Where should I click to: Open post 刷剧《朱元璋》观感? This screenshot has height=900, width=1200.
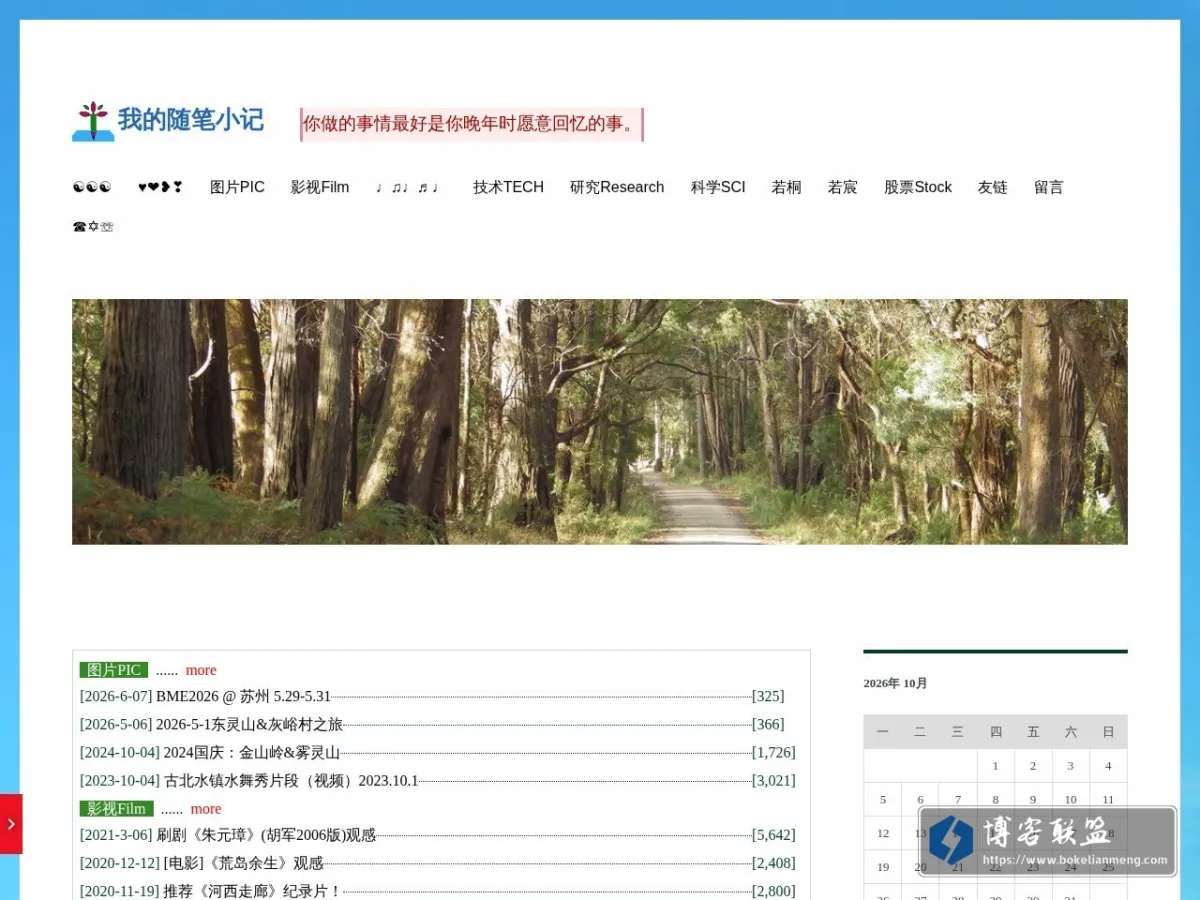pyautogui.click(x=266, y=835)
